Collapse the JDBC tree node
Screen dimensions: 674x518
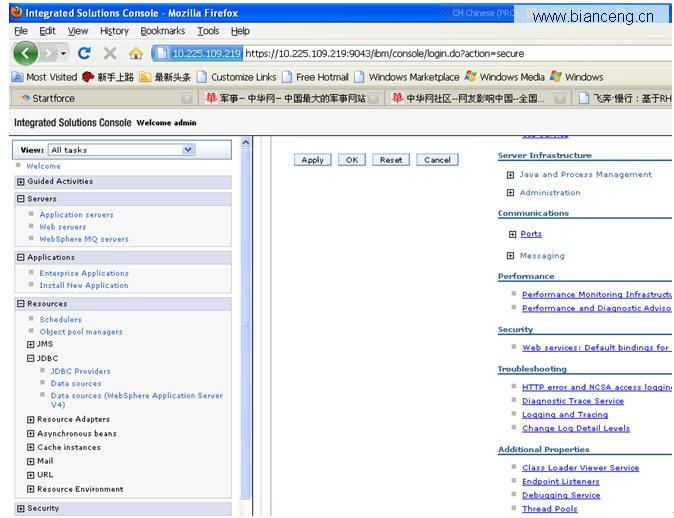(31, 358)
